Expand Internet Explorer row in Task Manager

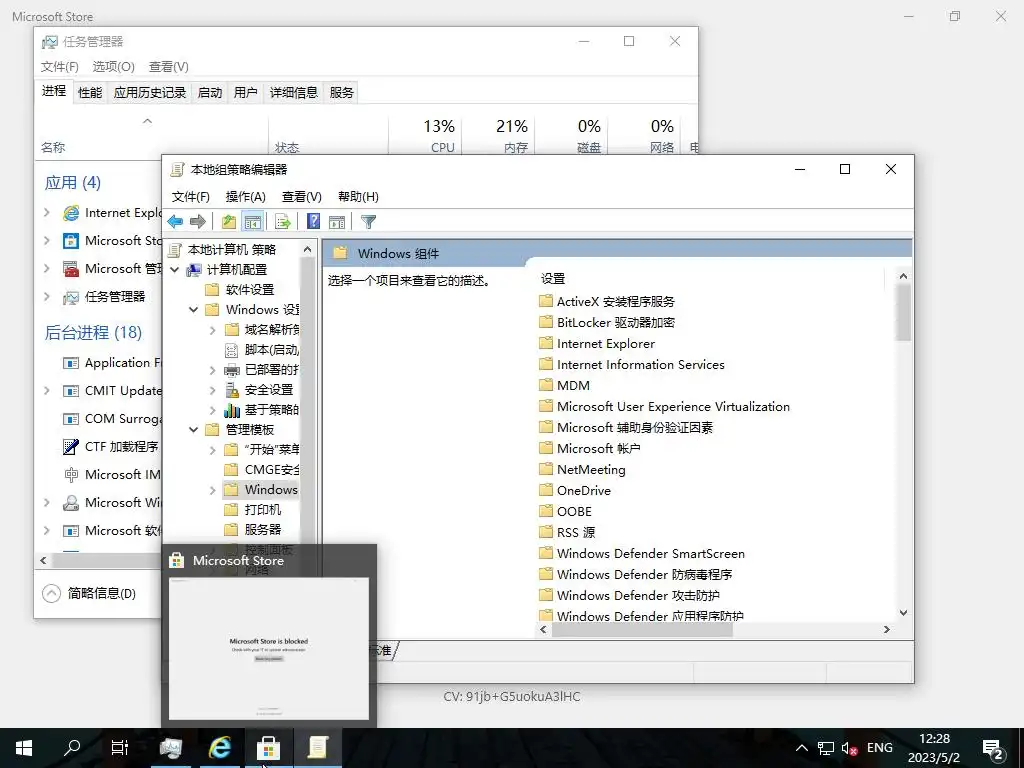point(47,212)
